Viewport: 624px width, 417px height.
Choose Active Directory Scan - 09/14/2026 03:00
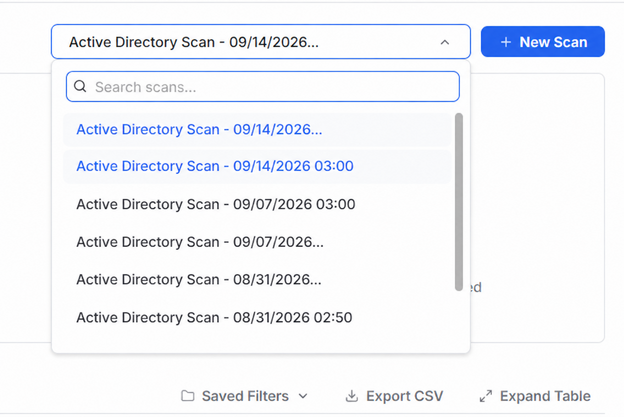pos(257,166)
